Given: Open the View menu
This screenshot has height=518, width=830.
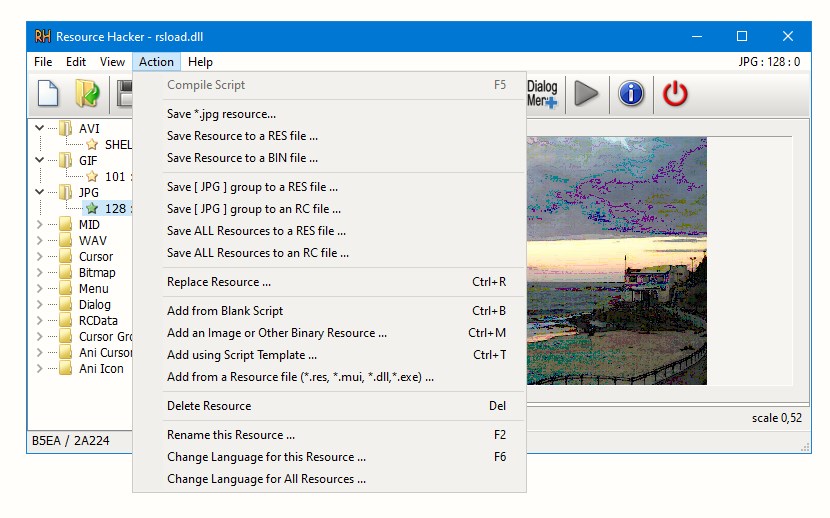Looking at the screenshot, I should 112,62.
